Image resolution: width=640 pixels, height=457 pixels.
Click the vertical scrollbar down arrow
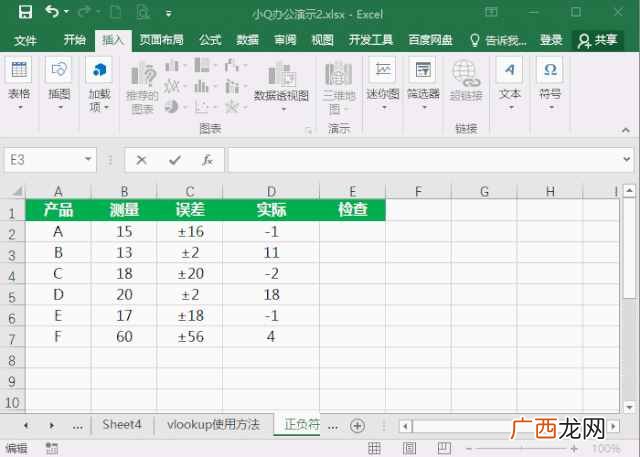click(629, 407)
